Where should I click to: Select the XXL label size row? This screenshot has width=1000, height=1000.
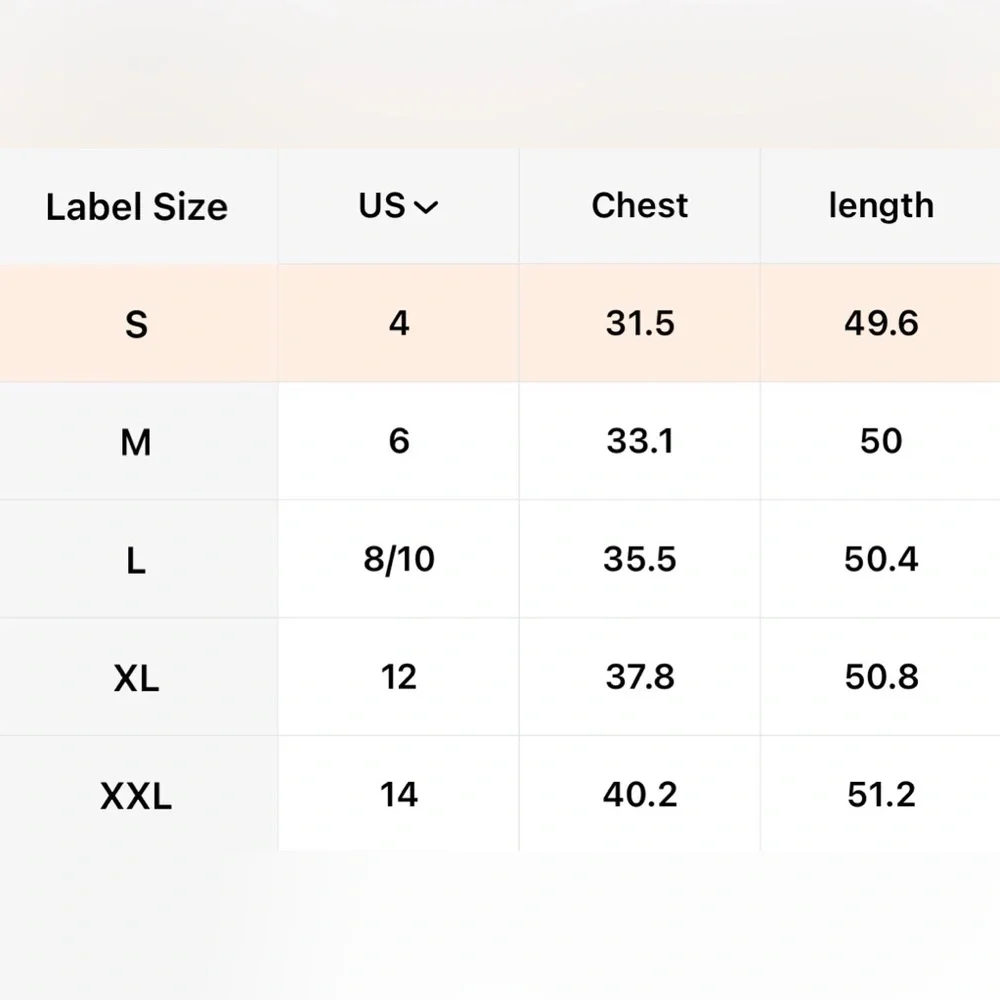pos(137,796)
